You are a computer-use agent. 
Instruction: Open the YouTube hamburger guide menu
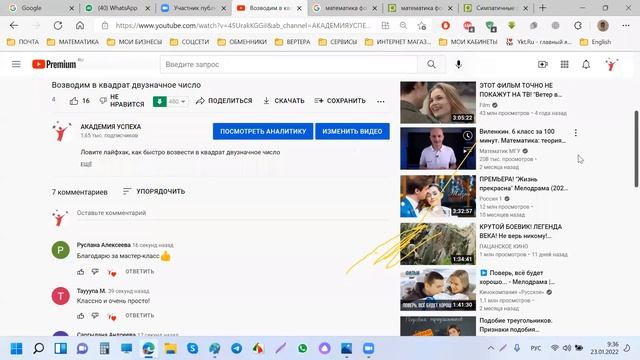point(16,64)
